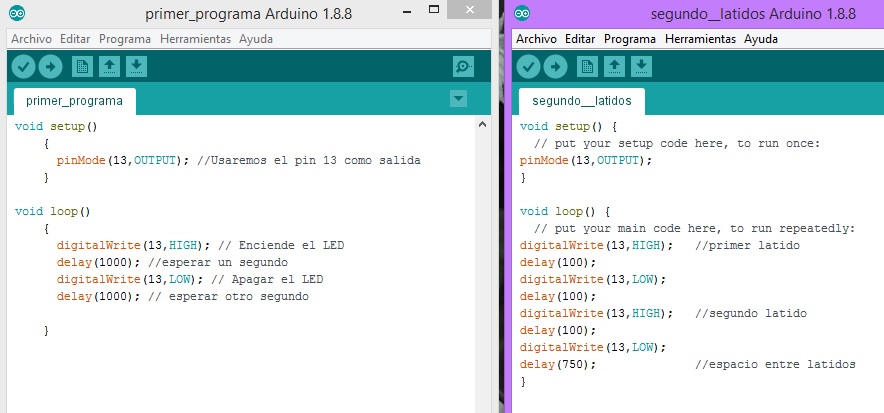Open Archivo menu in segundo__latidos window
Image resolution: width=884 pixels, height=413 pixels.
[x=537, y=39]
